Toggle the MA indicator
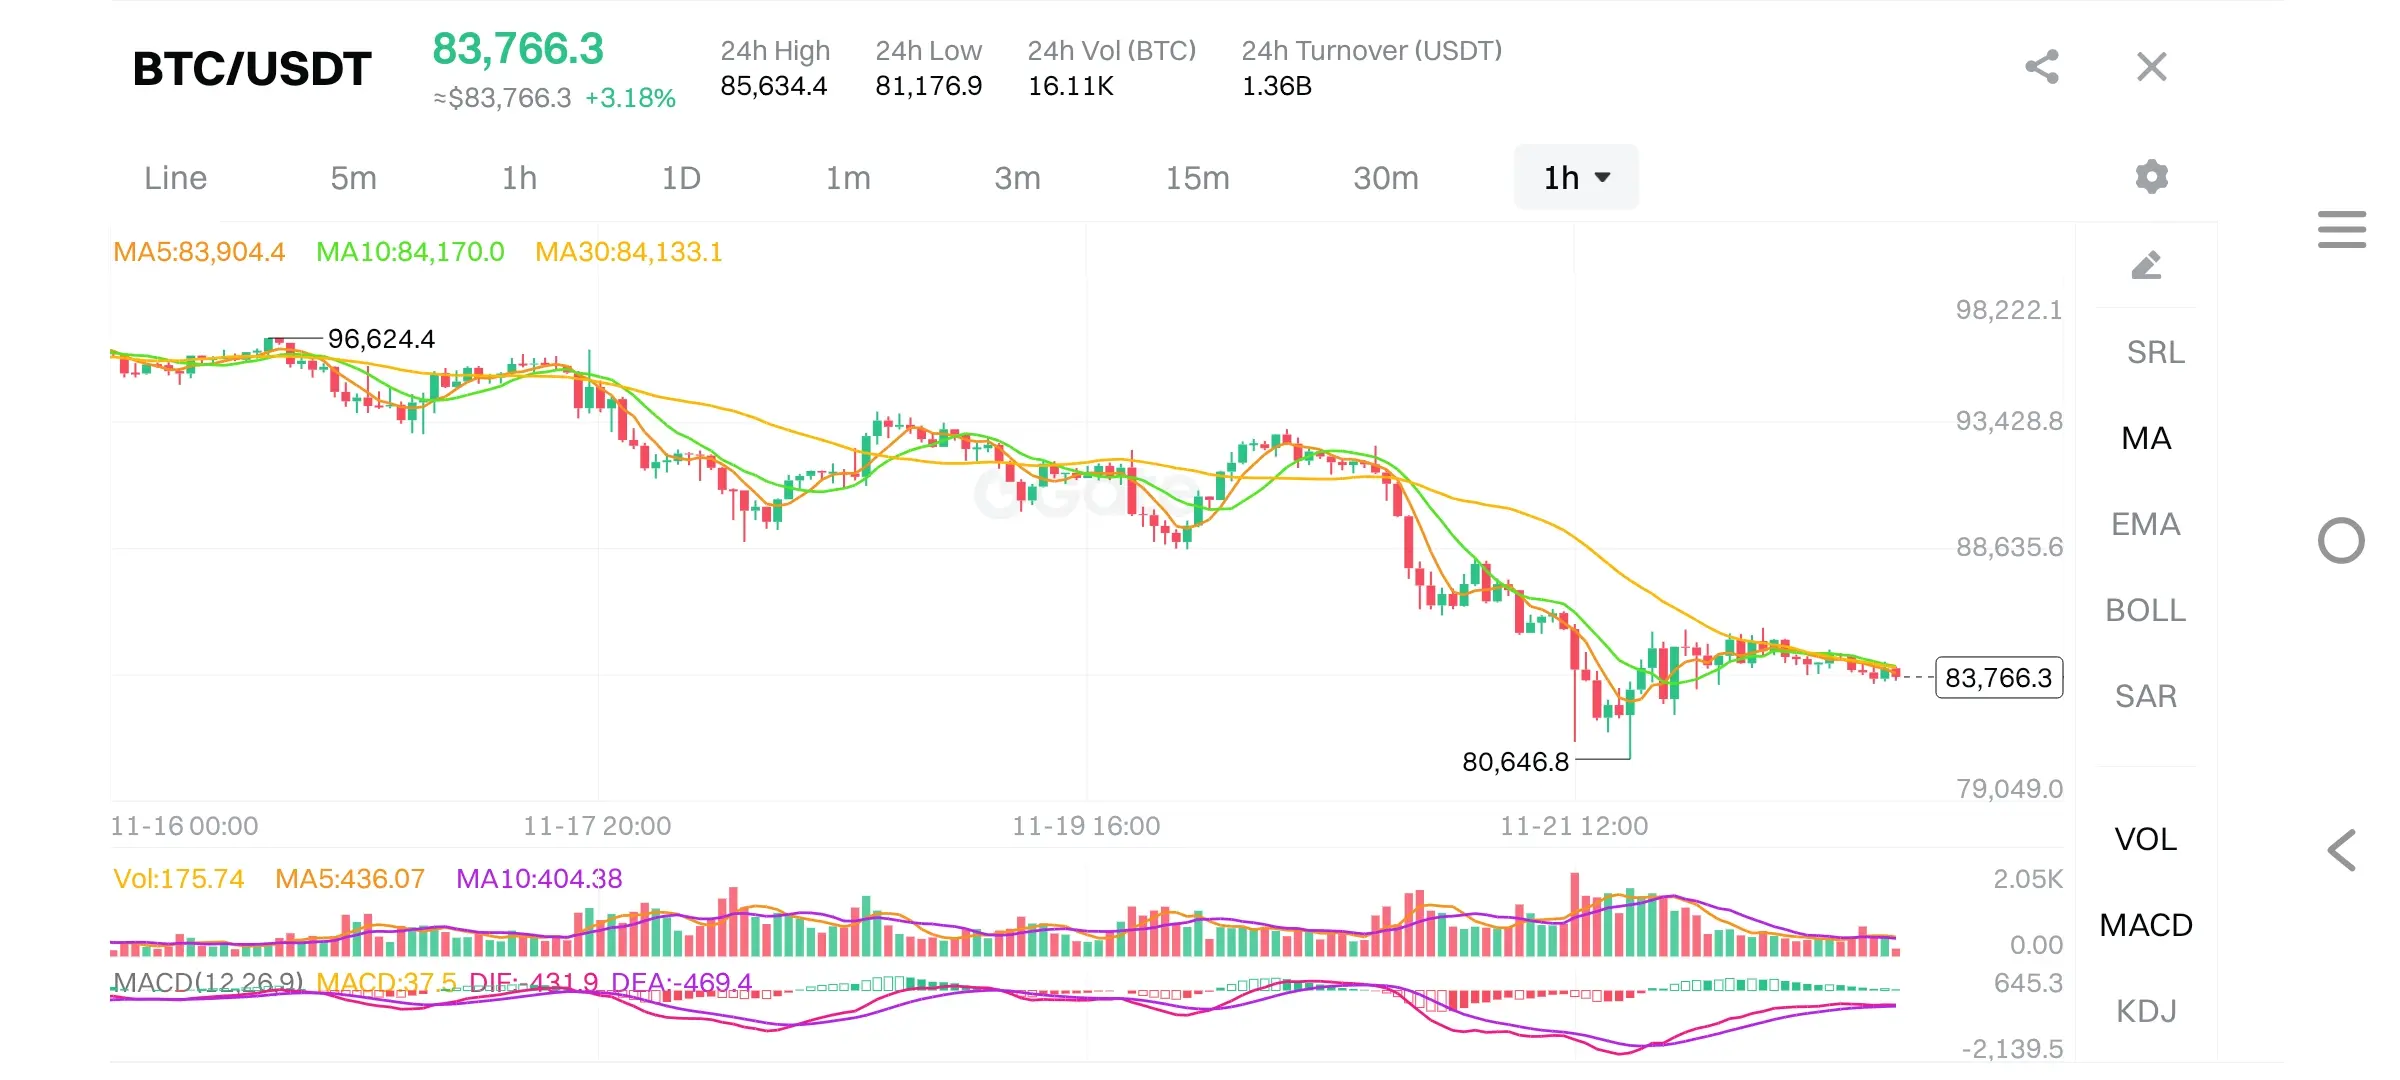The width and height of the screenshot is (2400, 1080). pos(2146,438)
